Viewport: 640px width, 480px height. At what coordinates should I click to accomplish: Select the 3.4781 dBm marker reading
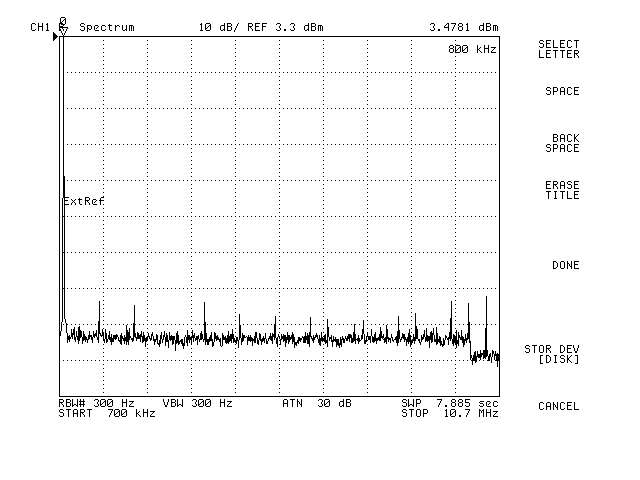click(x=464, y=26)
